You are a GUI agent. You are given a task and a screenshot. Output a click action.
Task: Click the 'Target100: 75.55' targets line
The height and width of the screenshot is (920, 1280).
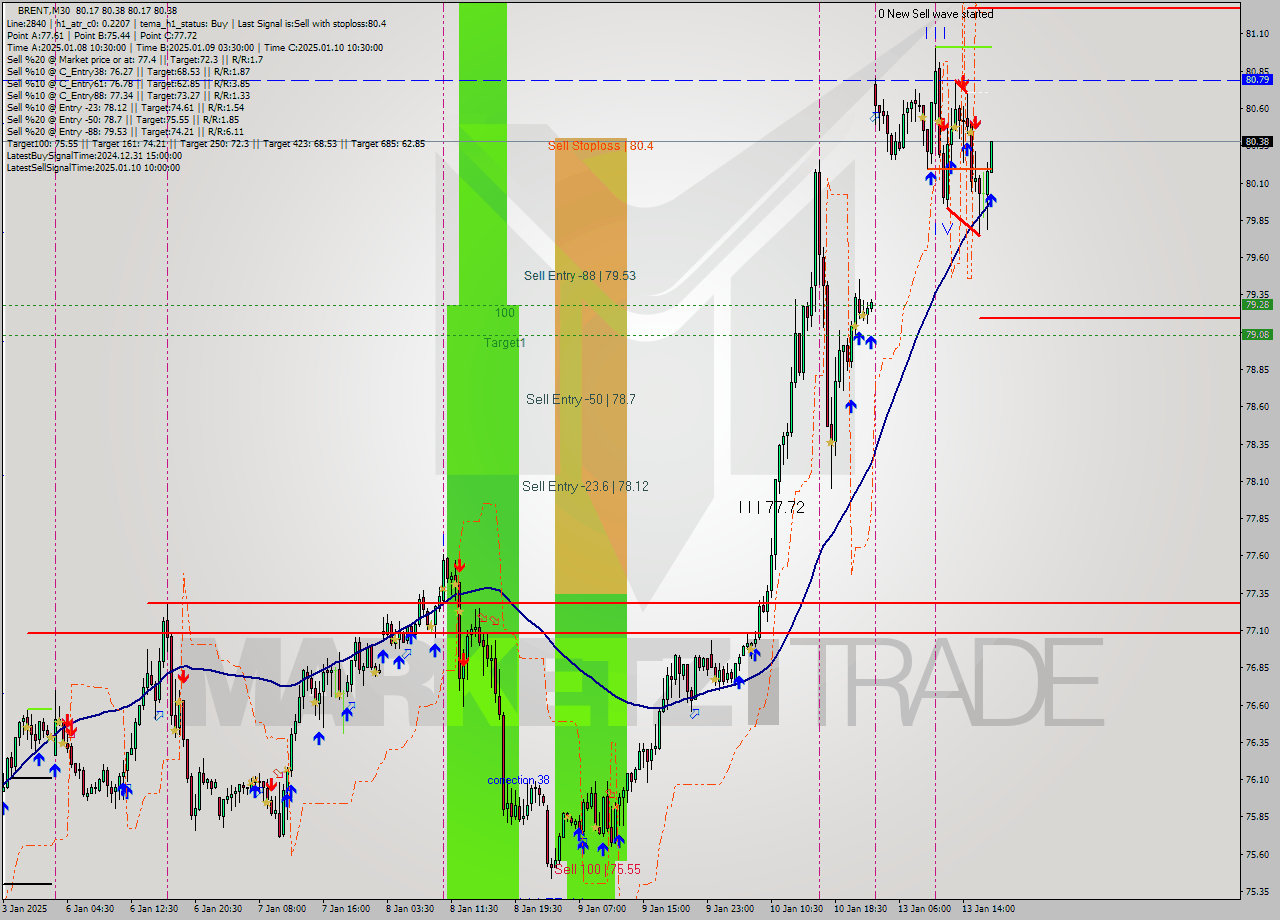pos(215,143)
